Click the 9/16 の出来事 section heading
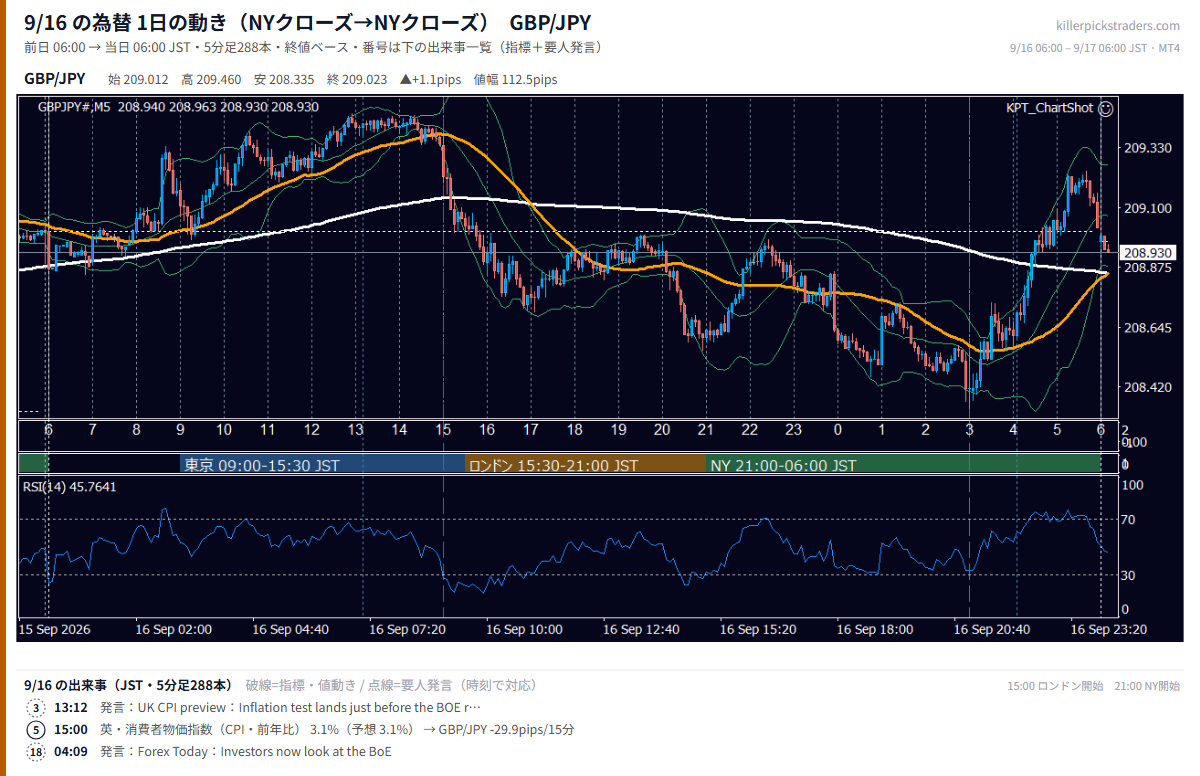This screenshot has height=776, width=1200. [128, 685]
